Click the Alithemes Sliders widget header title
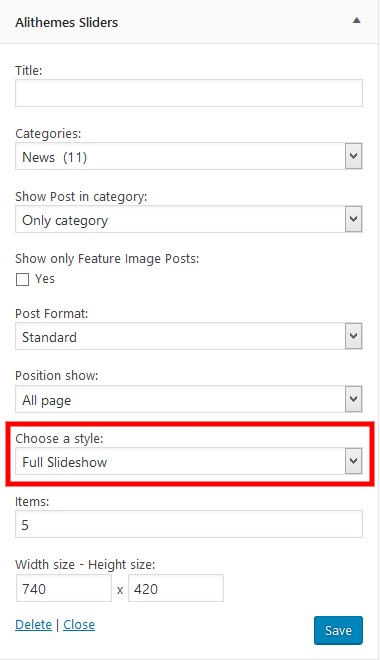Viewport: 380px width, 660px height. (x=66, y=22)
